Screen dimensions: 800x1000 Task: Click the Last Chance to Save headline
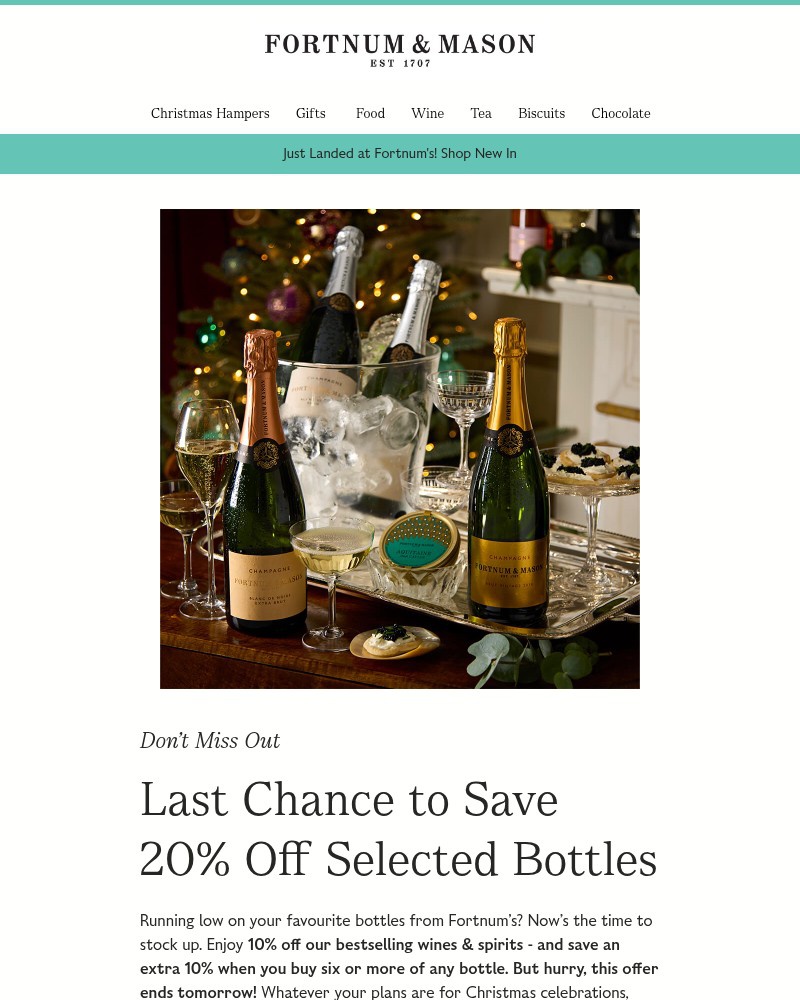[x=348, y=799]
